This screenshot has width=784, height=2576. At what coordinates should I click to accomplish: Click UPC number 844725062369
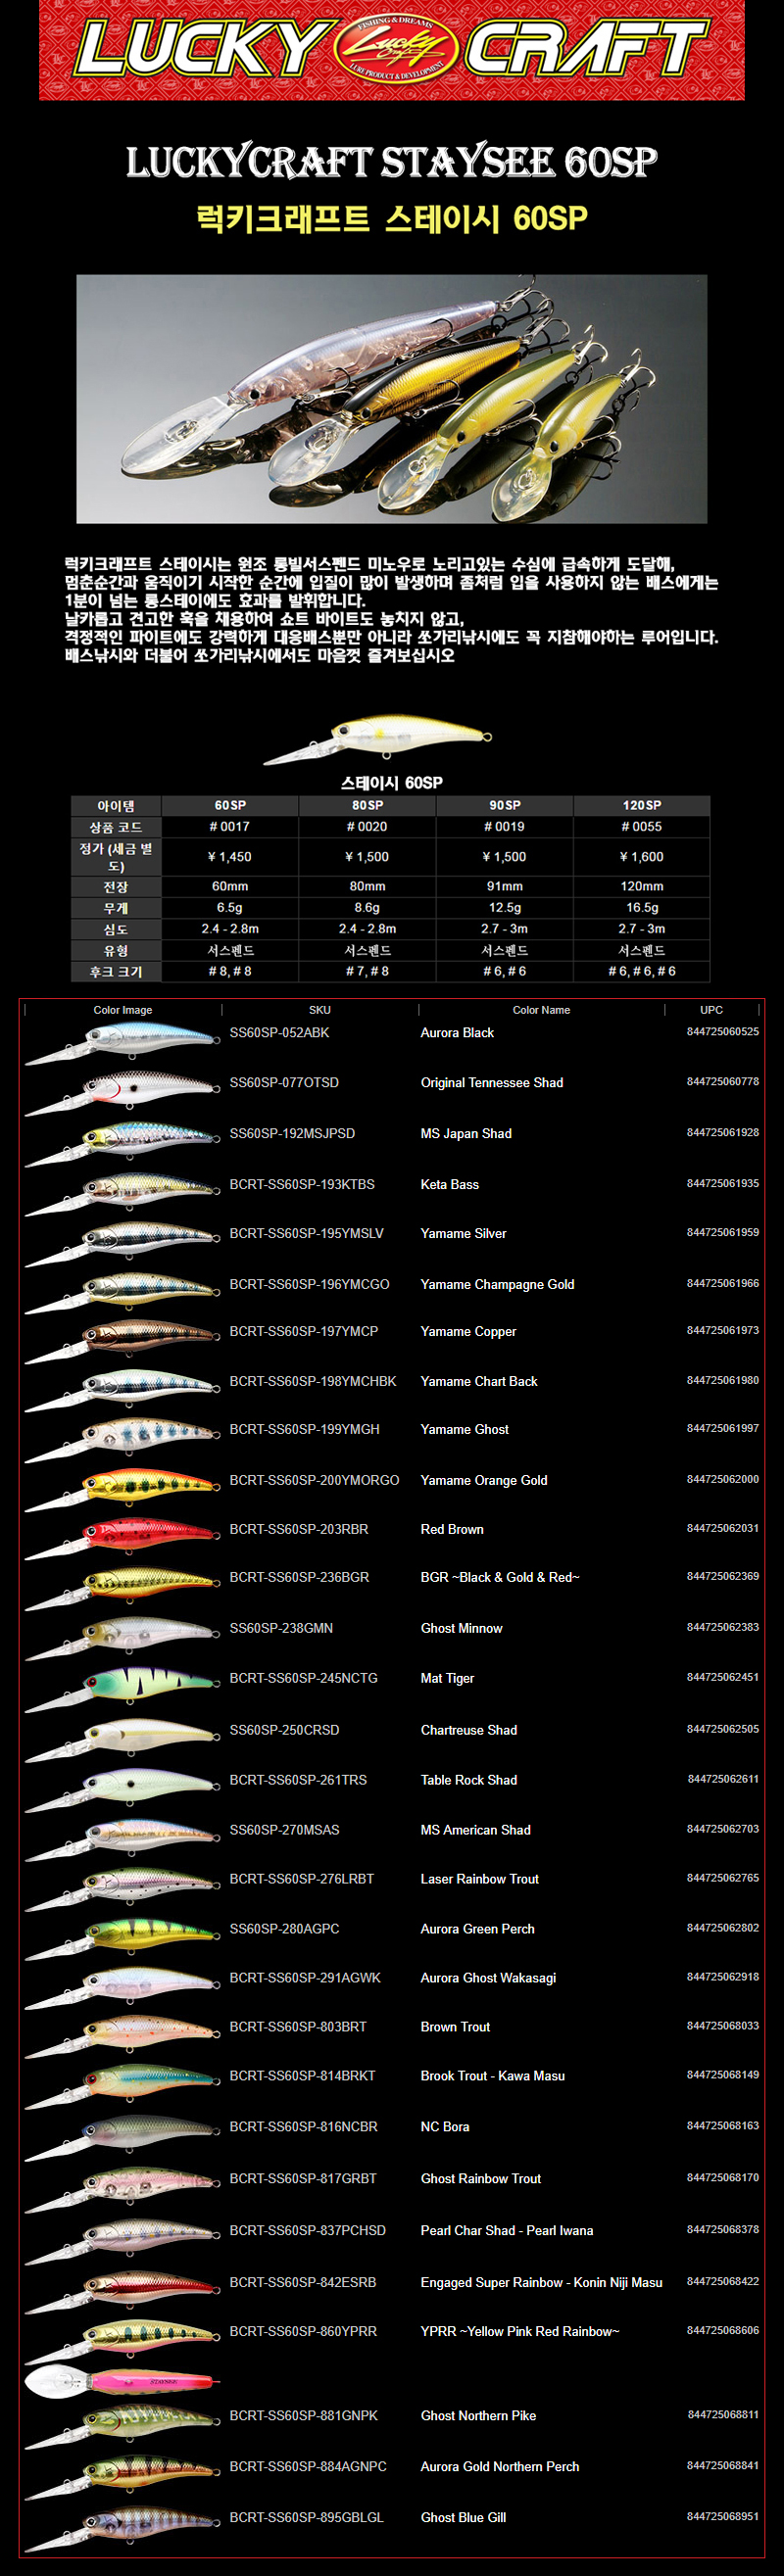(722, 1576)
